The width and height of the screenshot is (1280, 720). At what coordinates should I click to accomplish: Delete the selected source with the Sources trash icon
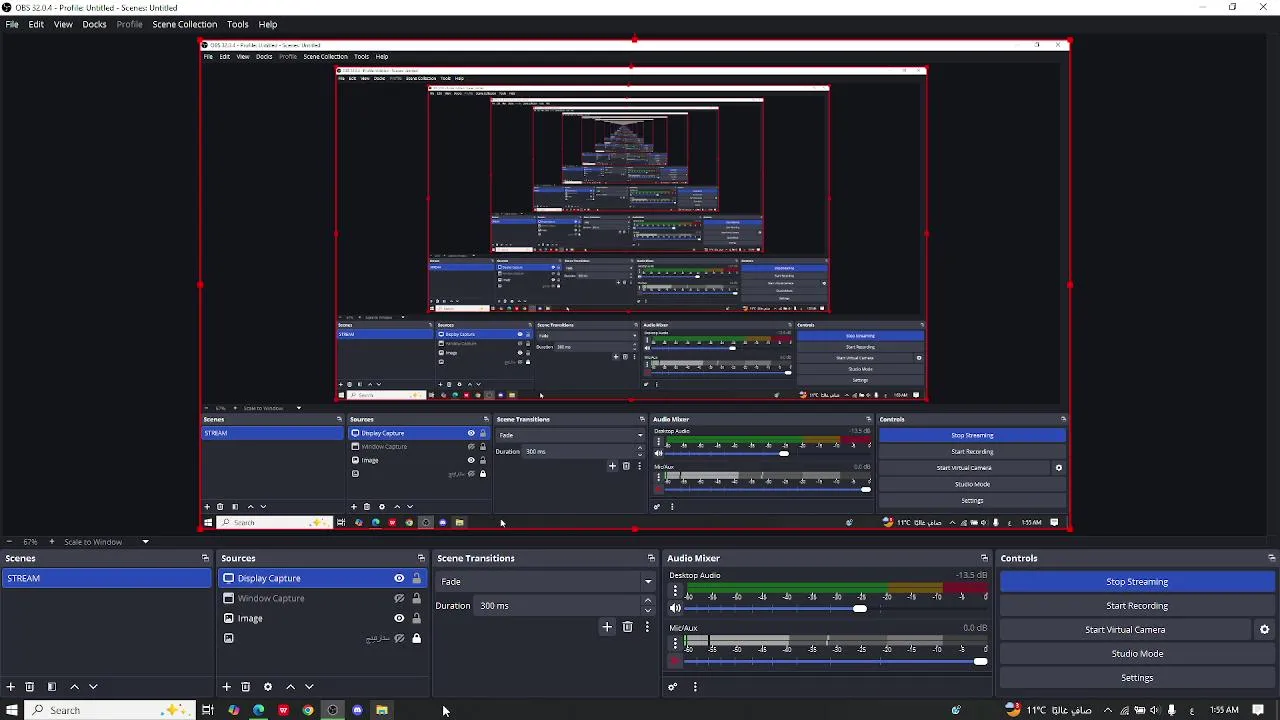pos(245,687)
